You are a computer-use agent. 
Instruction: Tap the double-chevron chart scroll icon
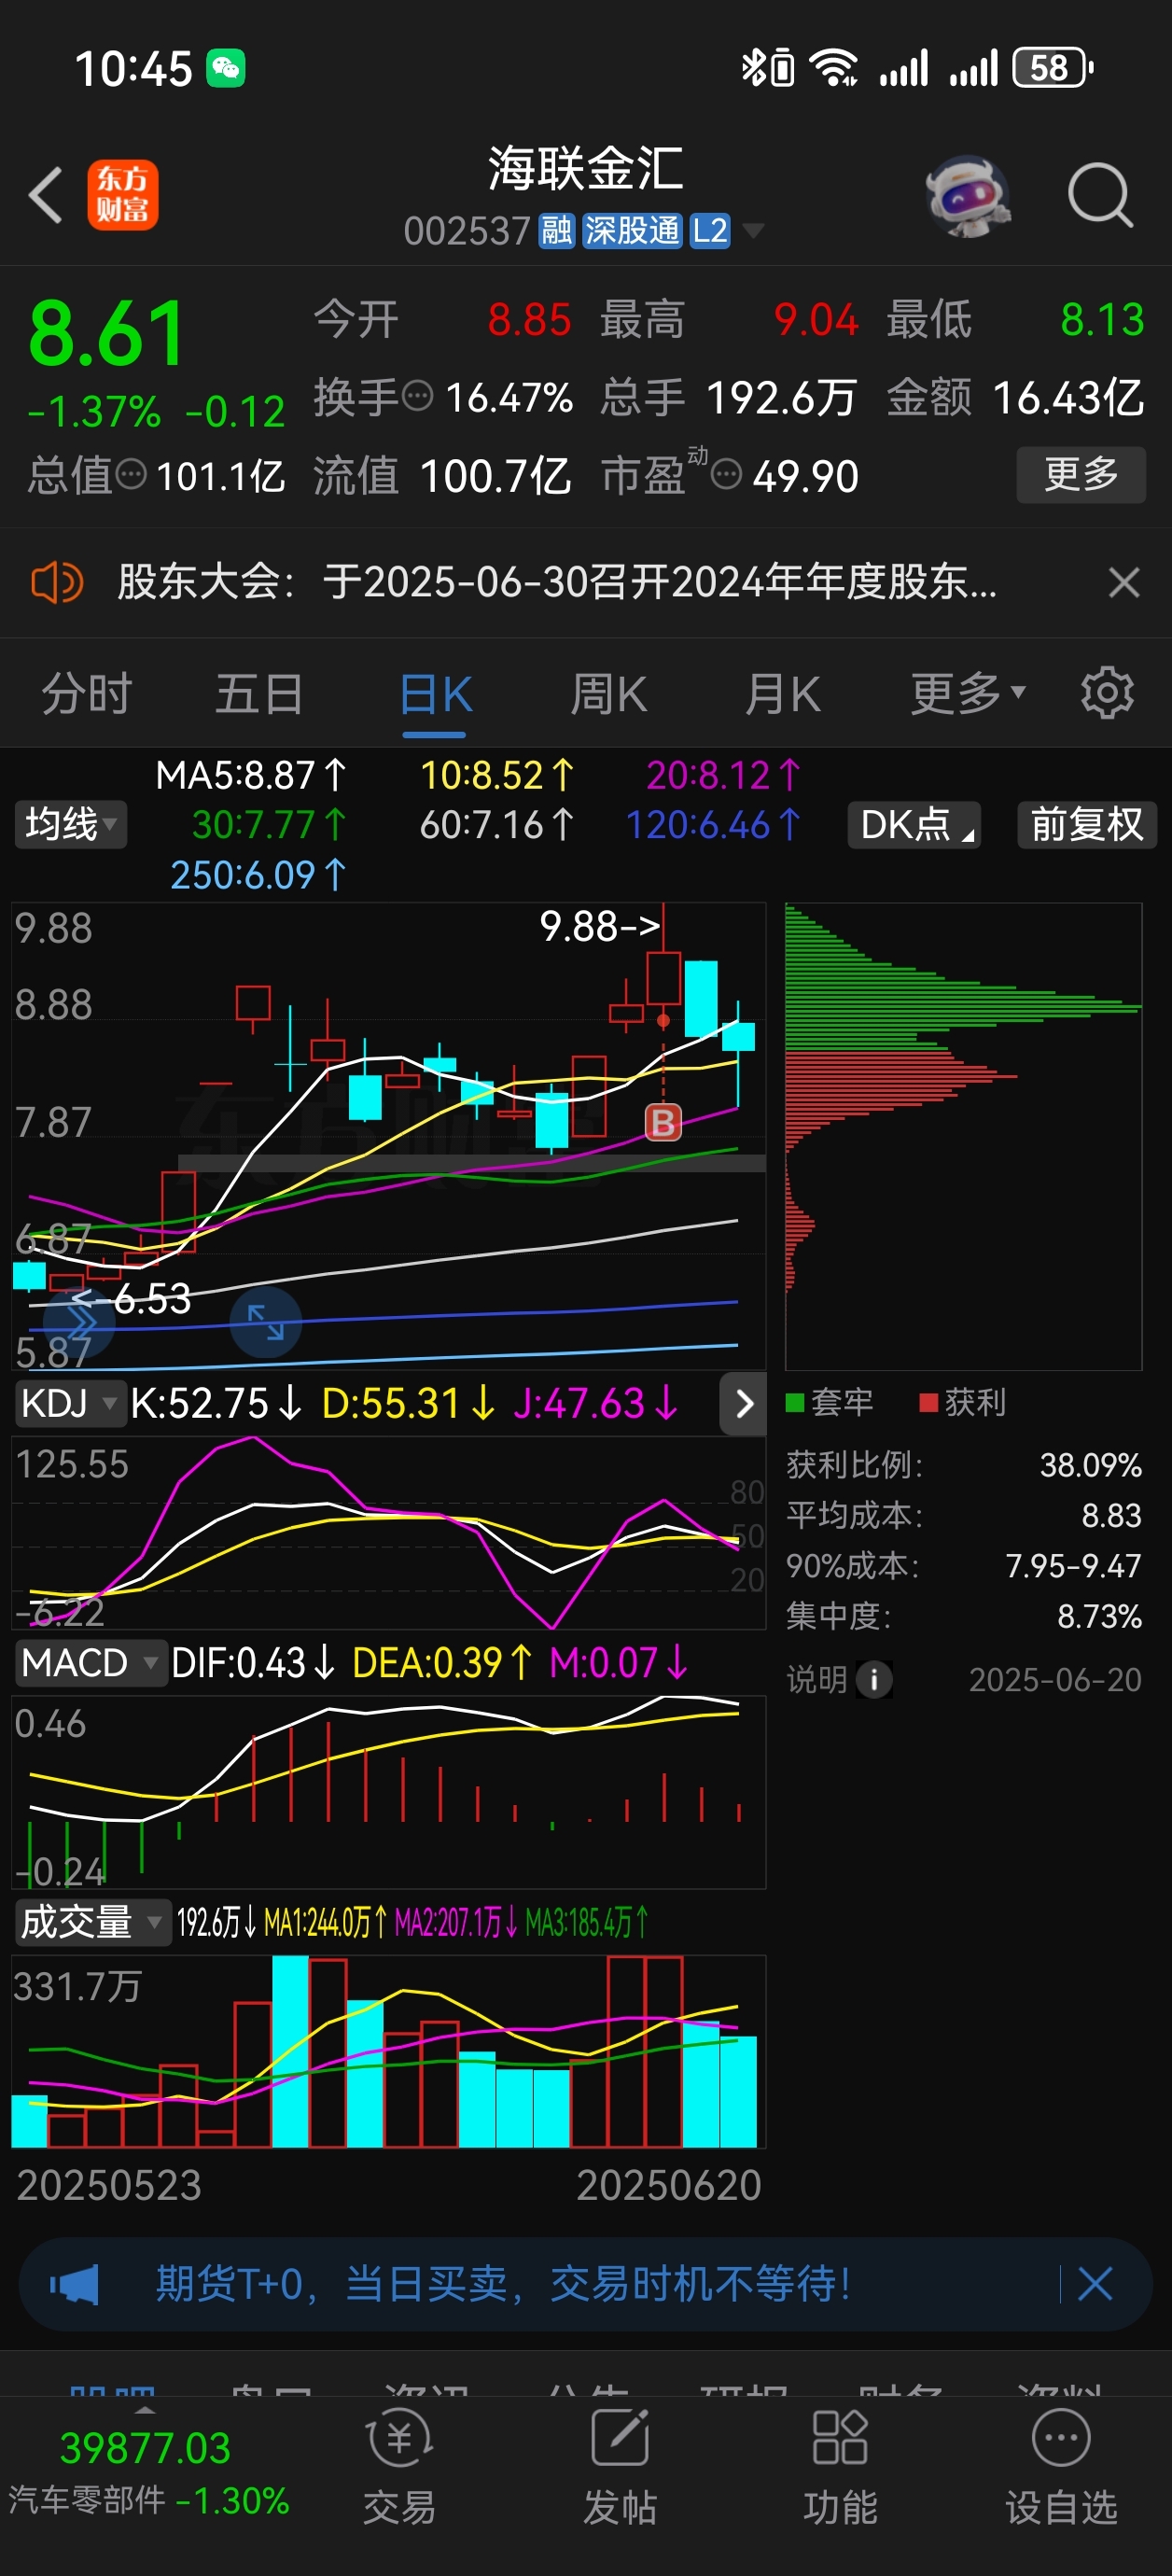click(x=80, y=1323)
